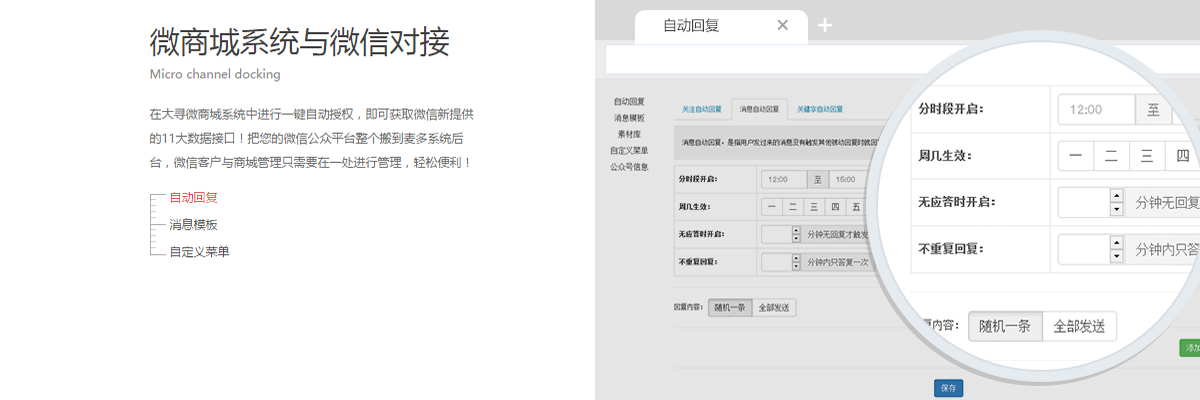Switch to the 关注自动回复 tab

701,109
